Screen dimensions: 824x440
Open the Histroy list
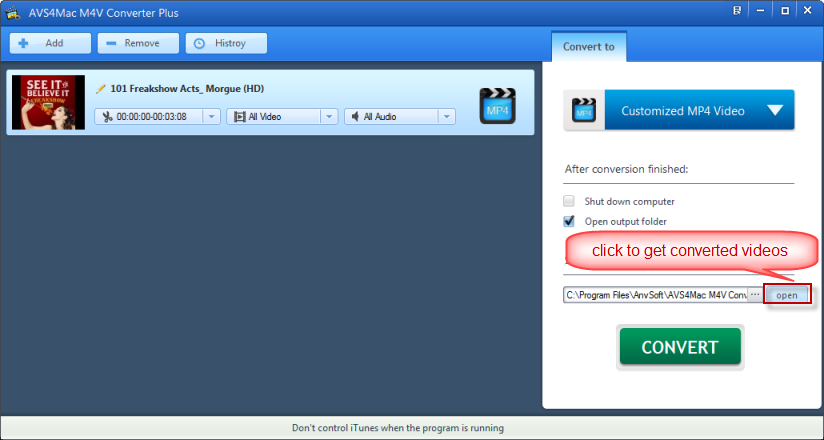tap(226, 43)
